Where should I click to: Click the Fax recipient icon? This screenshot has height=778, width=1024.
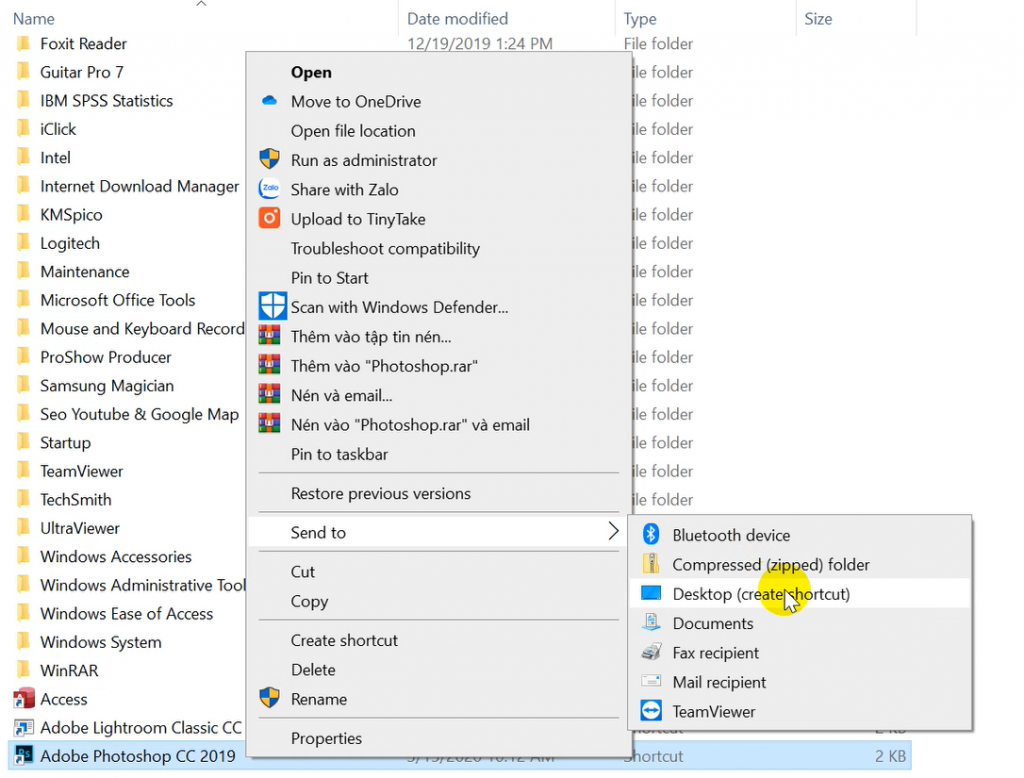(x=651, y=653)
